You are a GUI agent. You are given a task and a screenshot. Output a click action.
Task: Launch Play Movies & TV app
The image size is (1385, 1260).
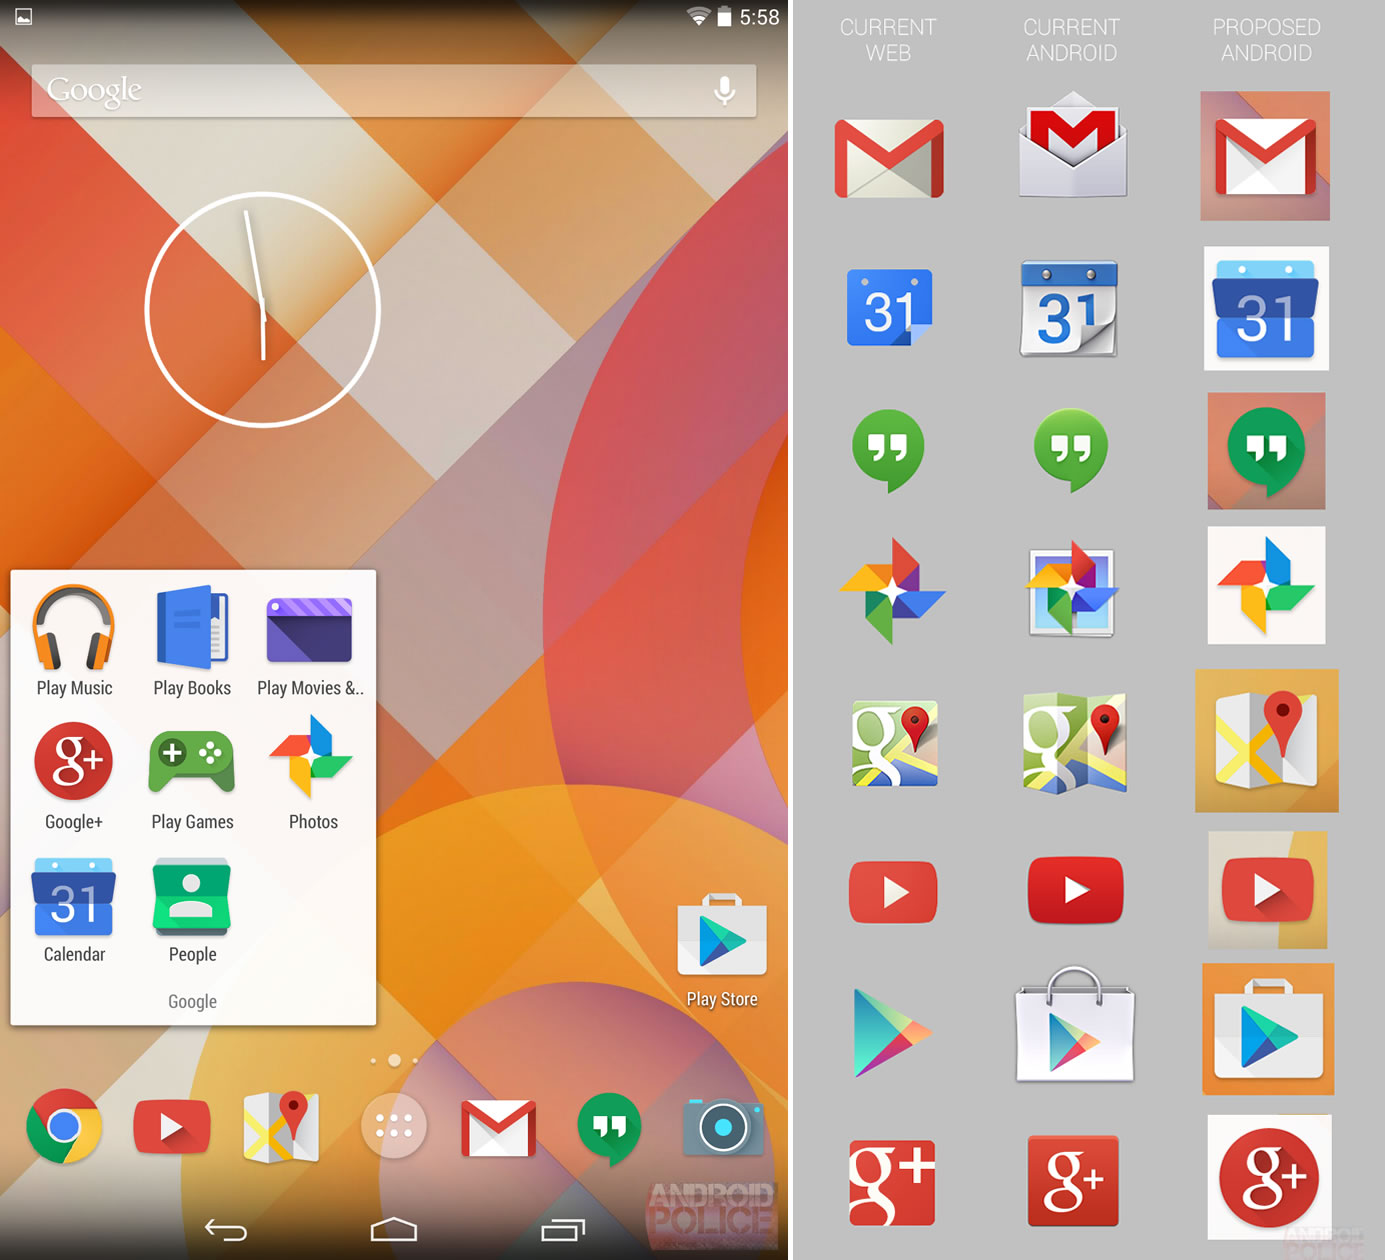point(309,630)
